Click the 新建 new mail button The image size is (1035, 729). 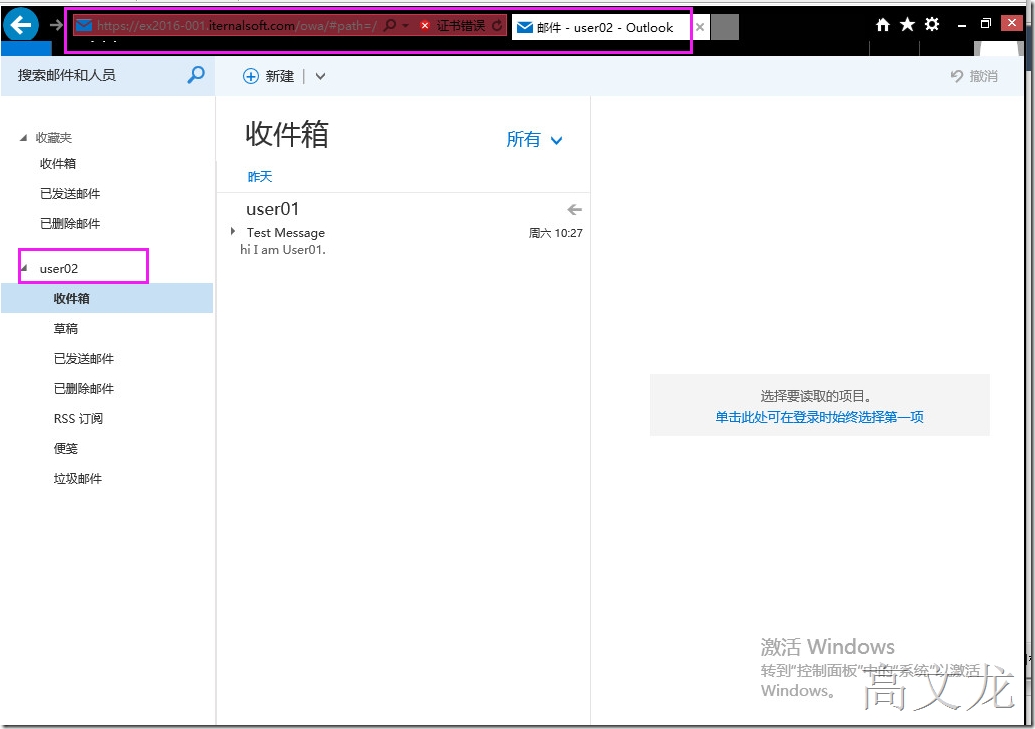coord(269,76)
